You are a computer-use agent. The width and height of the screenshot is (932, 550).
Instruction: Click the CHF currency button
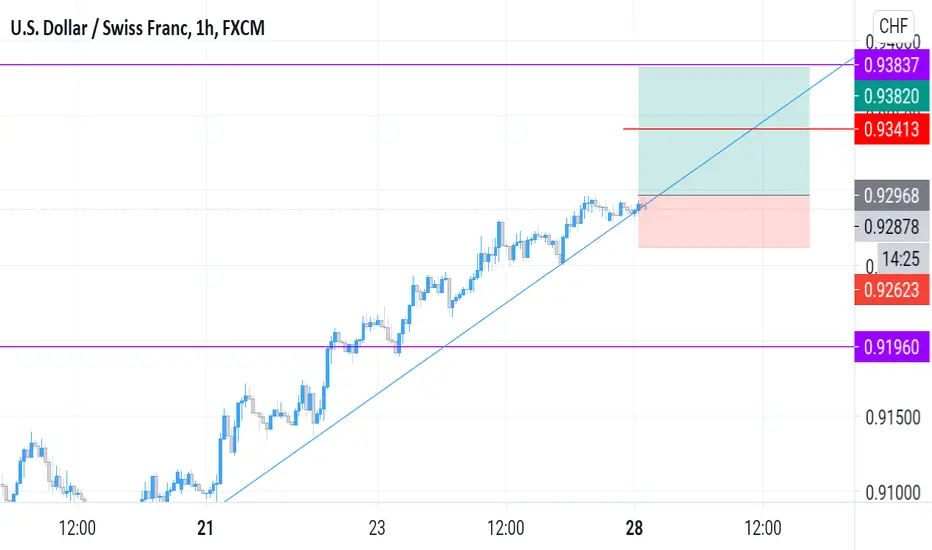coord(893,26)
